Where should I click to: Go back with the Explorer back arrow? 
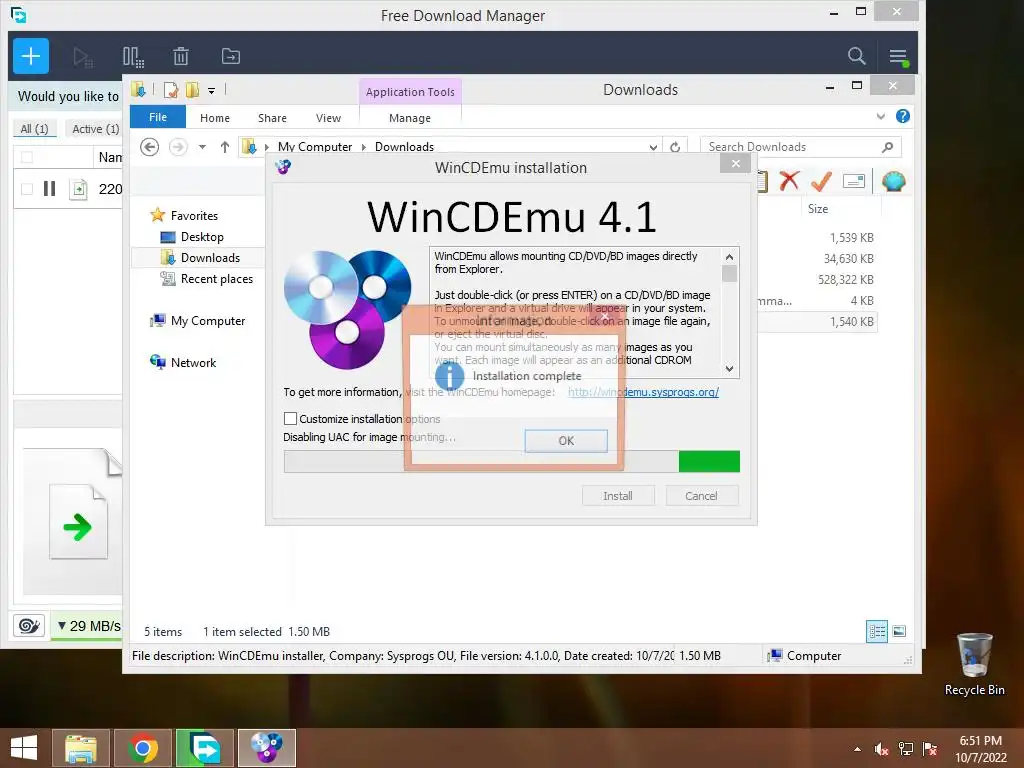pyautogui.click(x=150, y=147)
